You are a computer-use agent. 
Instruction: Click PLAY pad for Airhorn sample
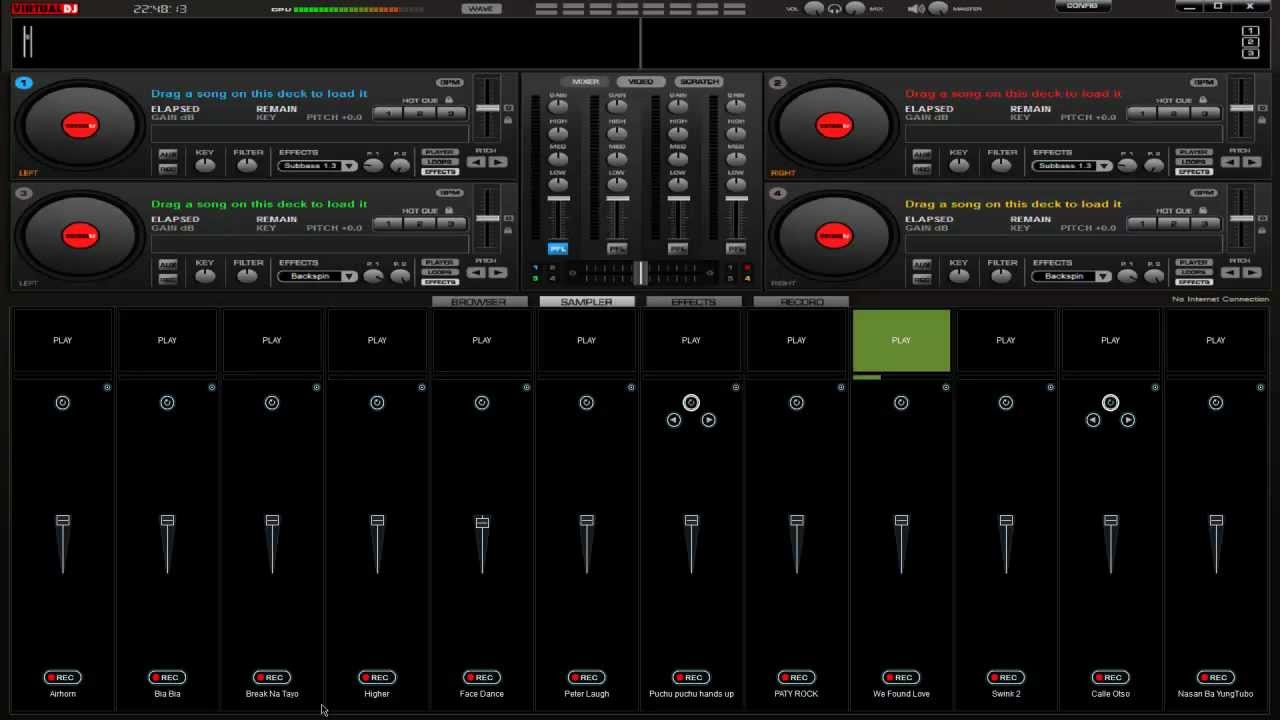point(63,341)
